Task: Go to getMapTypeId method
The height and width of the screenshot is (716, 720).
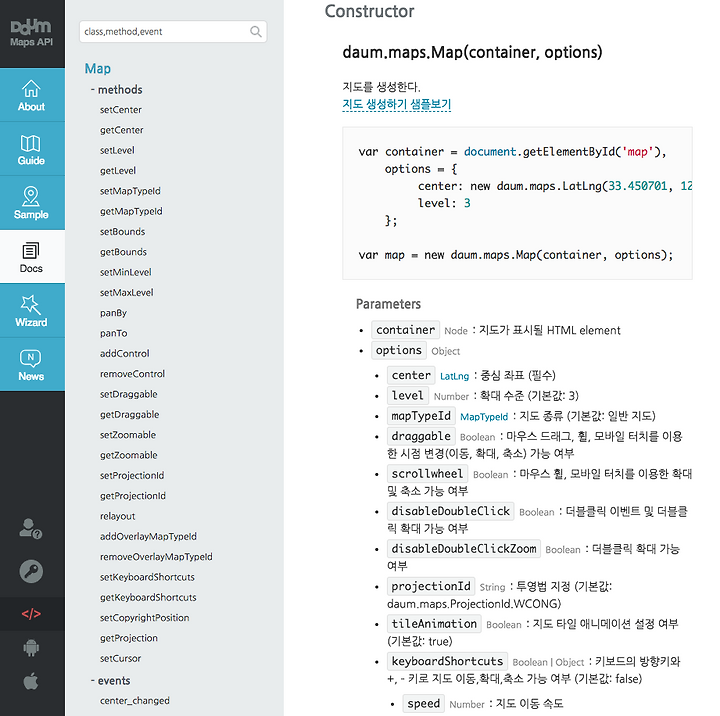Action: tap(131, 211)
